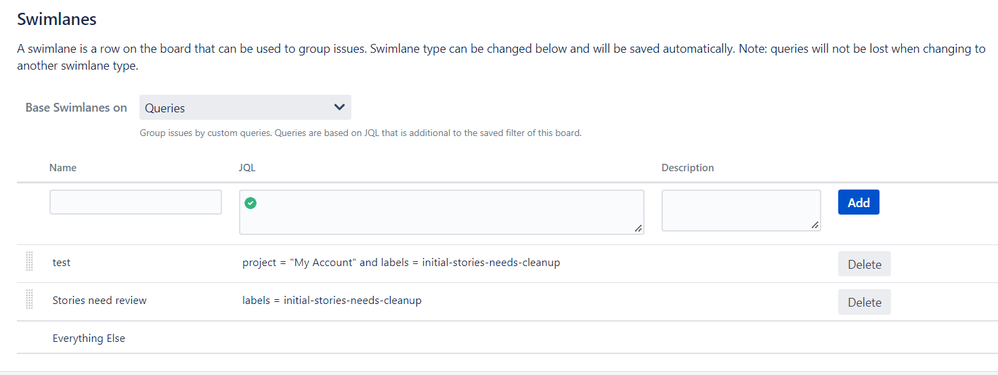Screen dimensions: 998x375
Task: Click the blue Add button
Action: (x=859, y=202)
